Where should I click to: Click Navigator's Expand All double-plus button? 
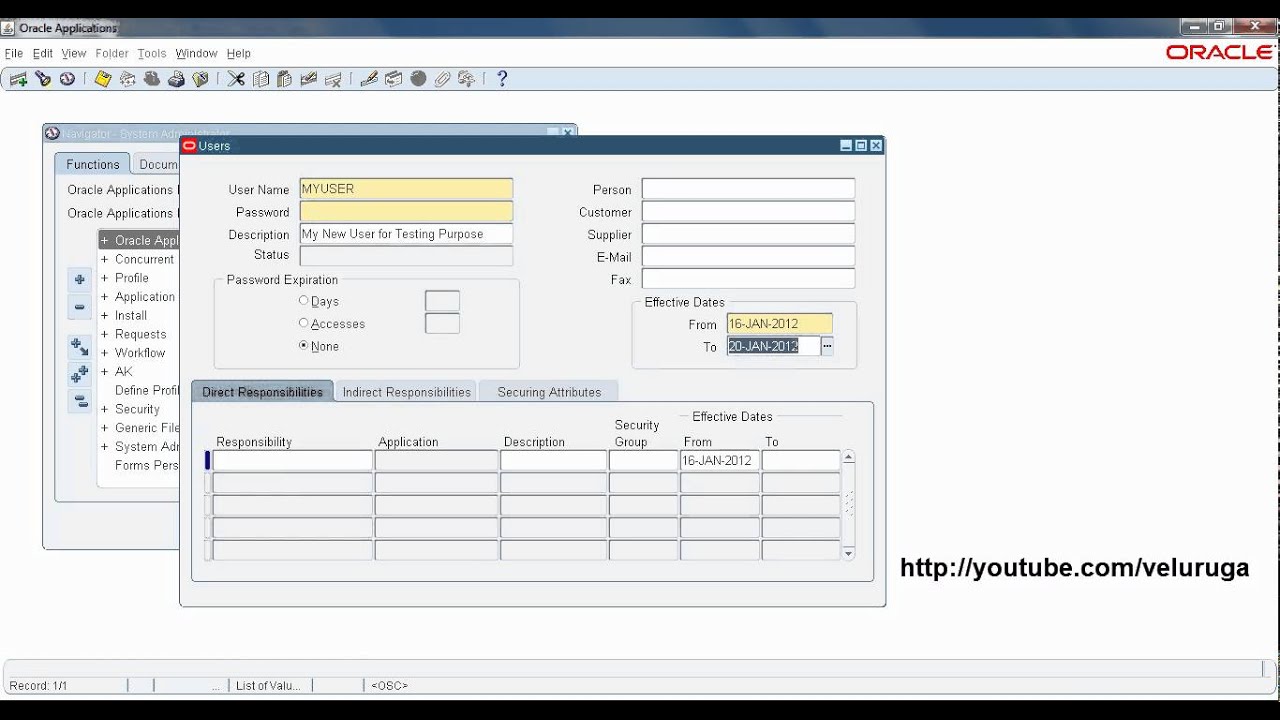click(80, 375)
